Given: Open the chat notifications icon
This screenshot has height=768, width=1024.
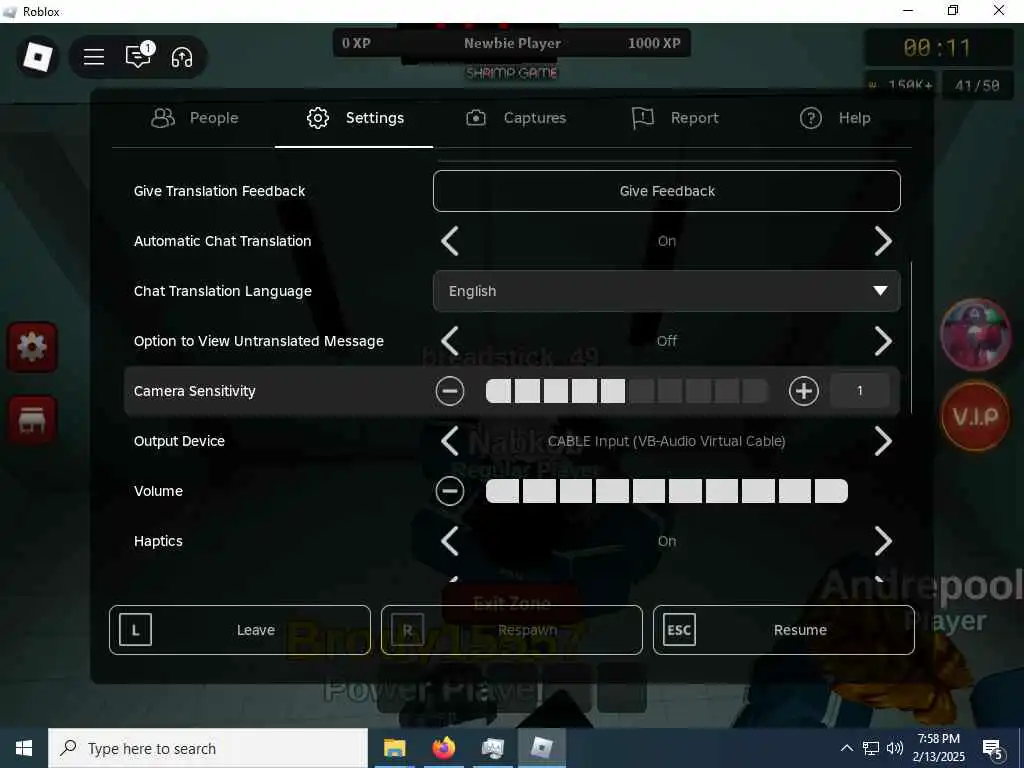Looking at the screenshot, I should [138, 57].
